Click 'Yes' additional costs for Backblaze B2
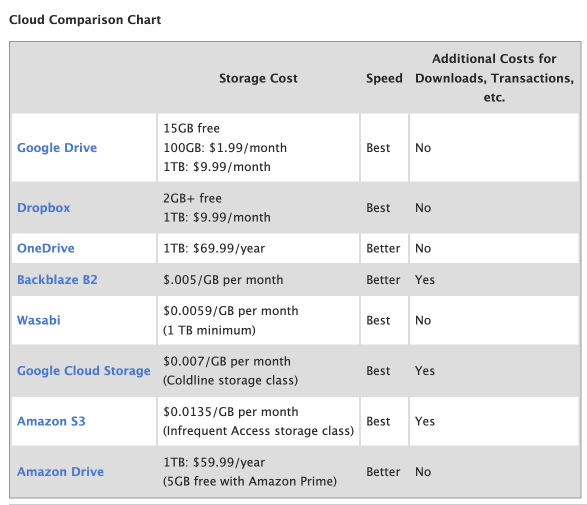 point(425,279)
